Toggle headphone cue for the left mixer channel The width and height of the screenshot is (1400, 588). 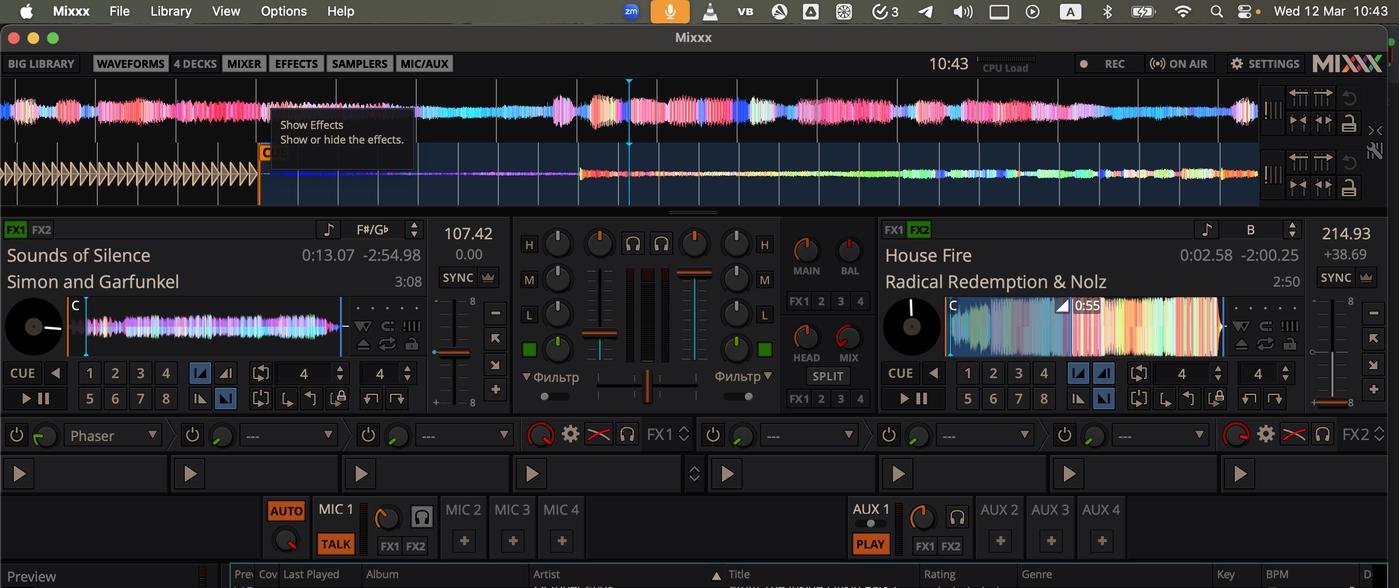coord(632,243)
